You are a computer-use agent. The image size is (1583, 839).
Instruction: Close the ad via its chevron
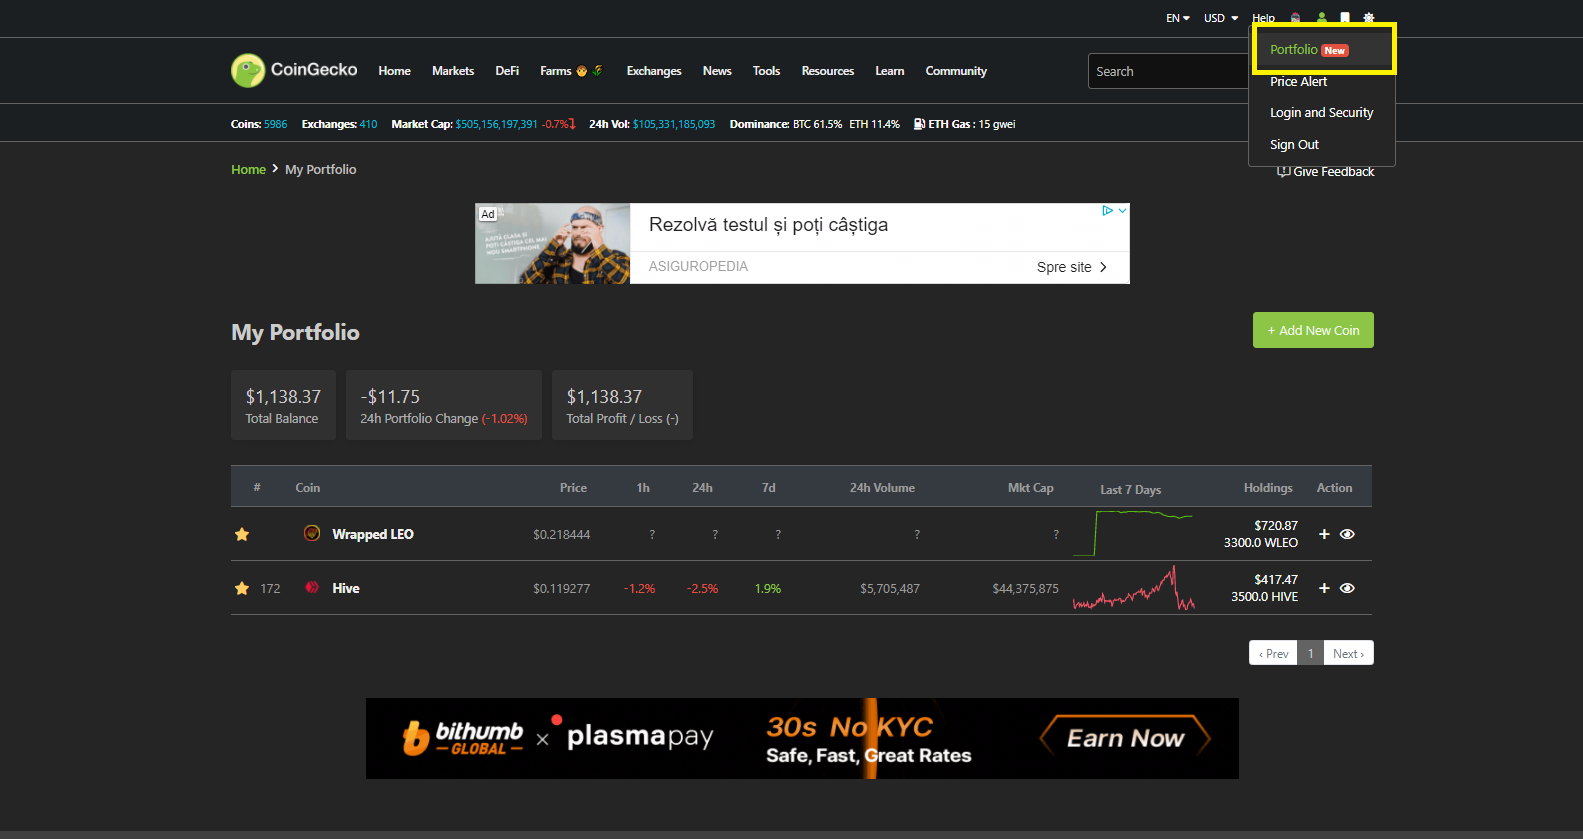1123,210
